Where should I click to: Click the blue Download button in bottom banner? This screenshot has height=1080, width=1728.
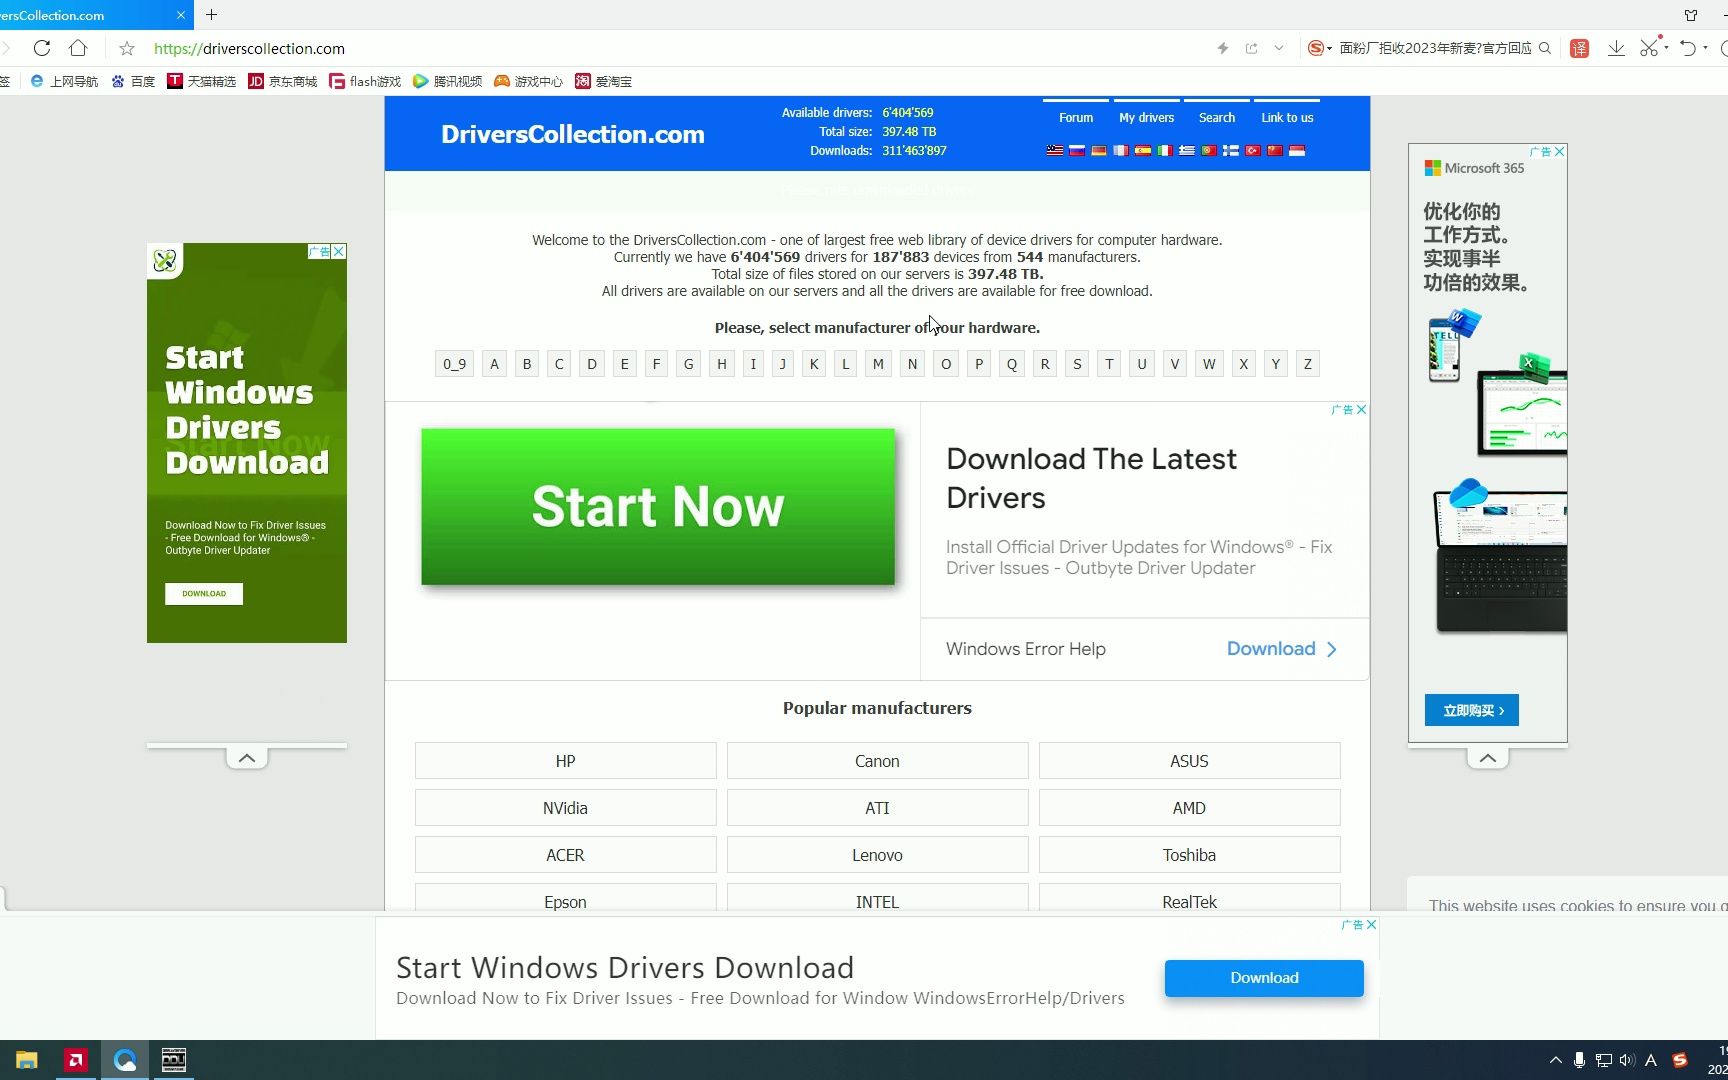(1264, 978)
